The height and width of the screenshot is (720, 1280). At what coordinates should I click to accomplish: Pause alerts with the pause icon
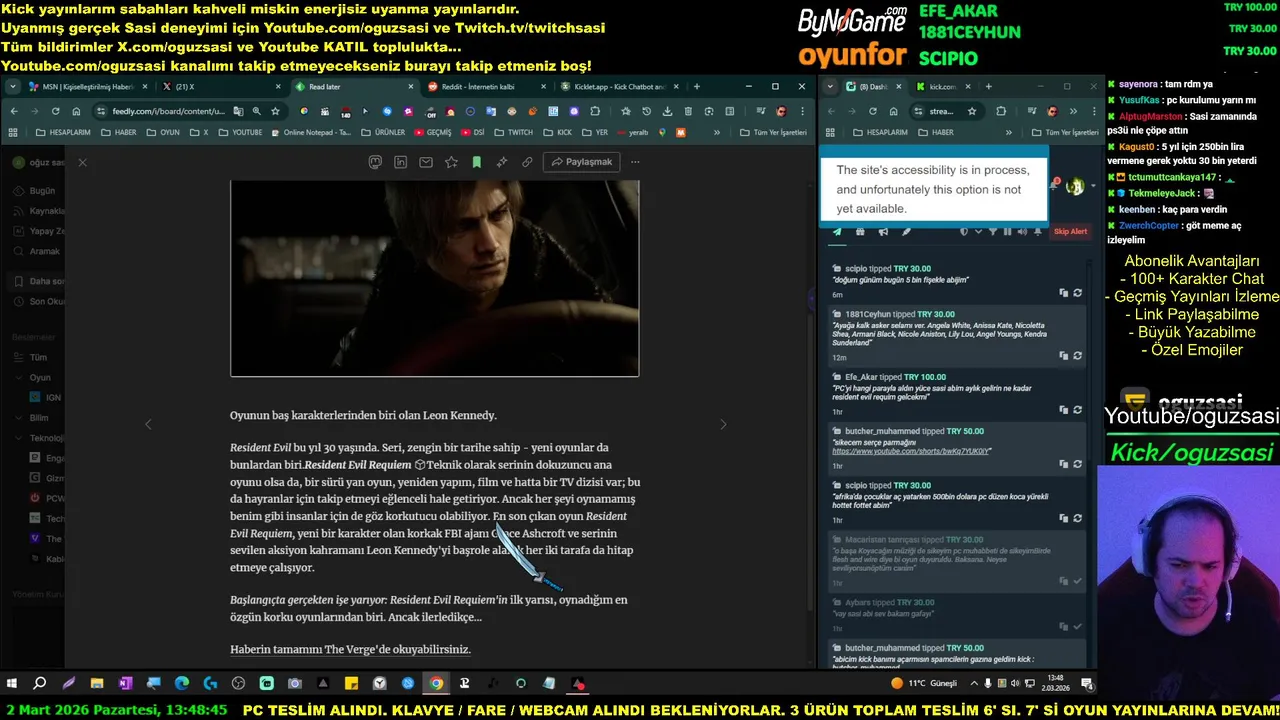coord(1007,232)
